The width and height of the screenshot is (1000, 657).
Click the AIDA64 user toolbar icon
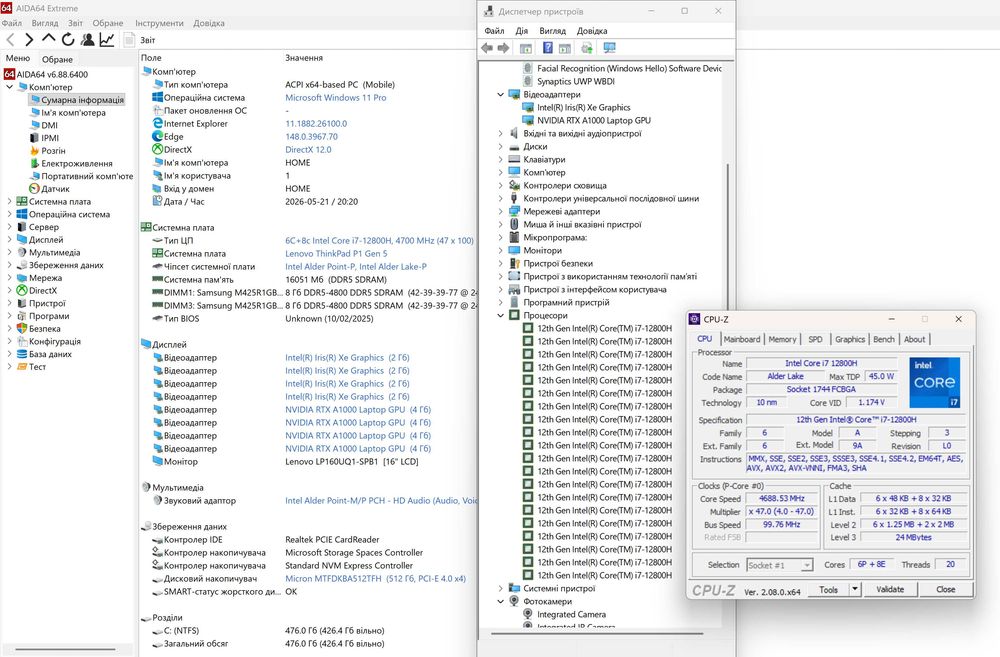[87, 40]
